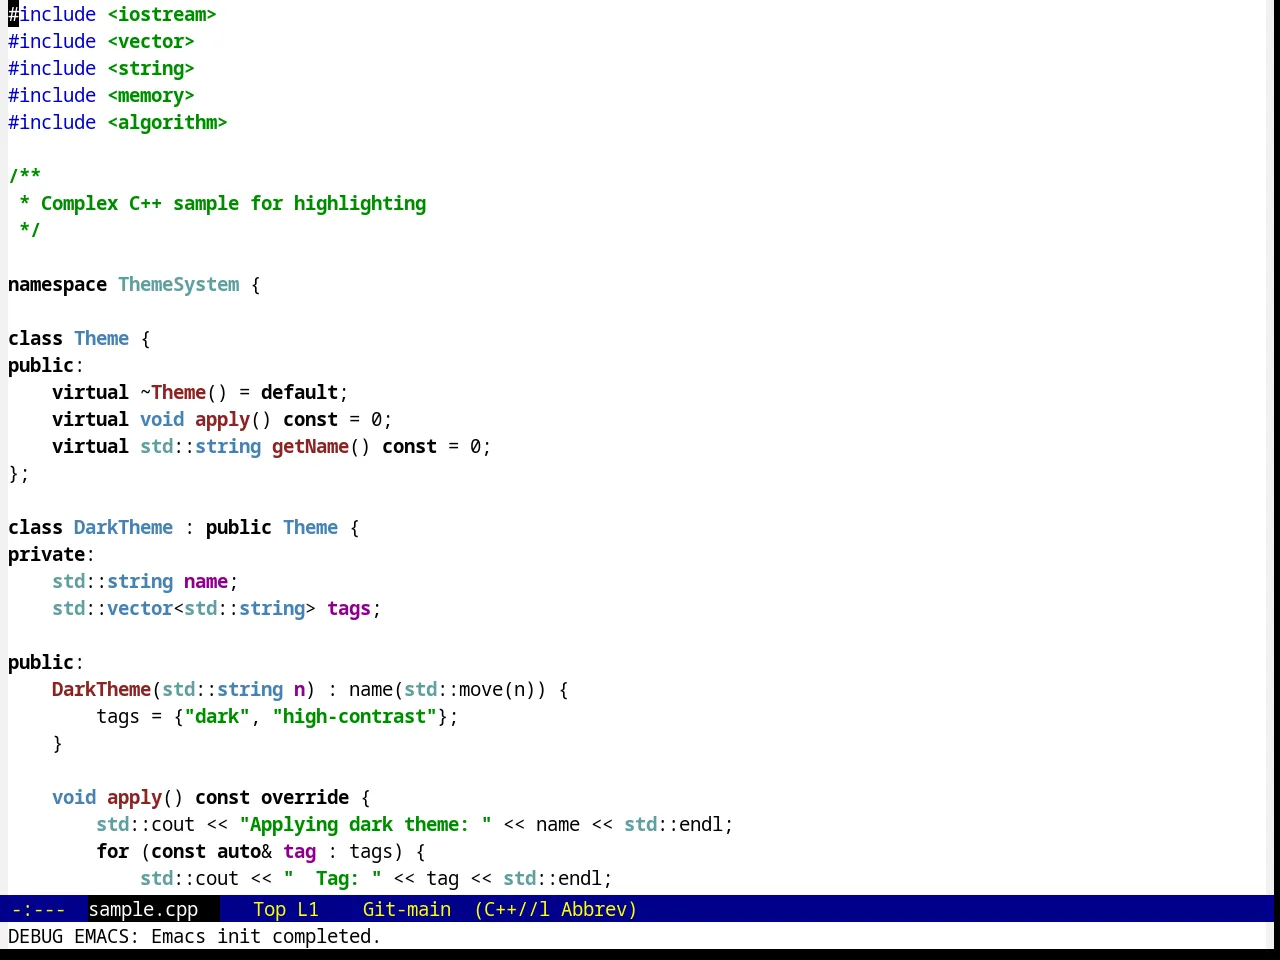Click 'Theme' in 'class Theme {' line
The height and width of the screenshot is (960, 1280).
coord(101,338)
